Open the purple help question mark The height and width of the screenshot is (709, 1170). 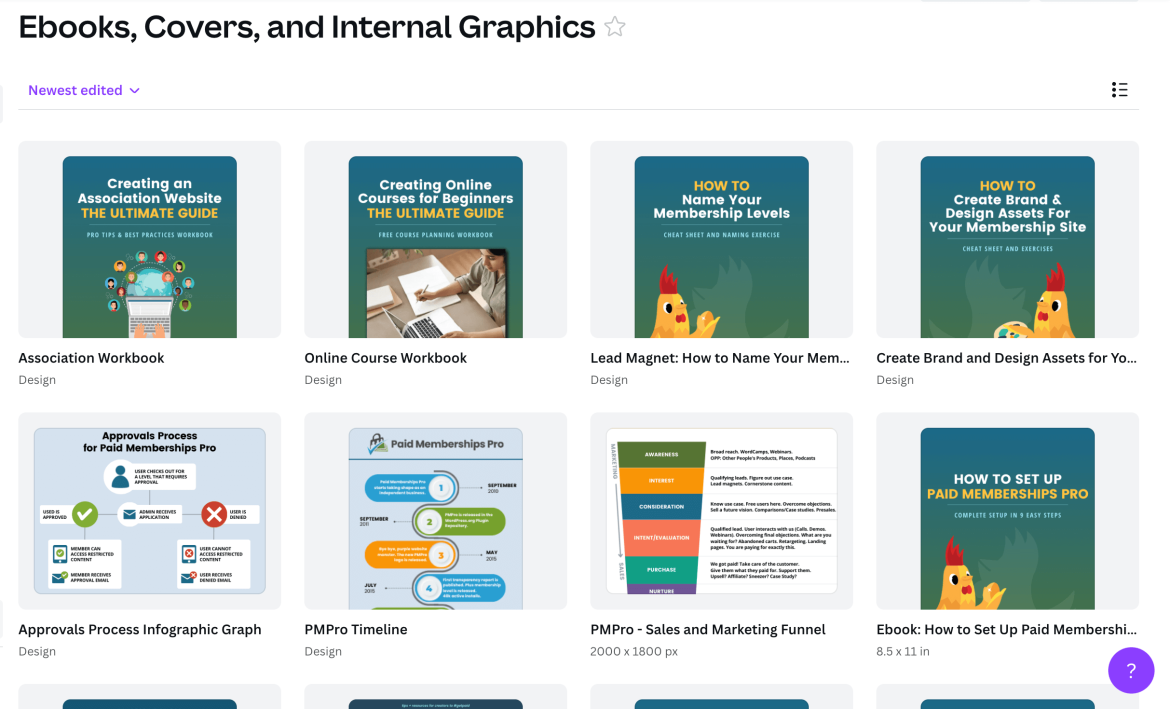tap(1131, 670)
